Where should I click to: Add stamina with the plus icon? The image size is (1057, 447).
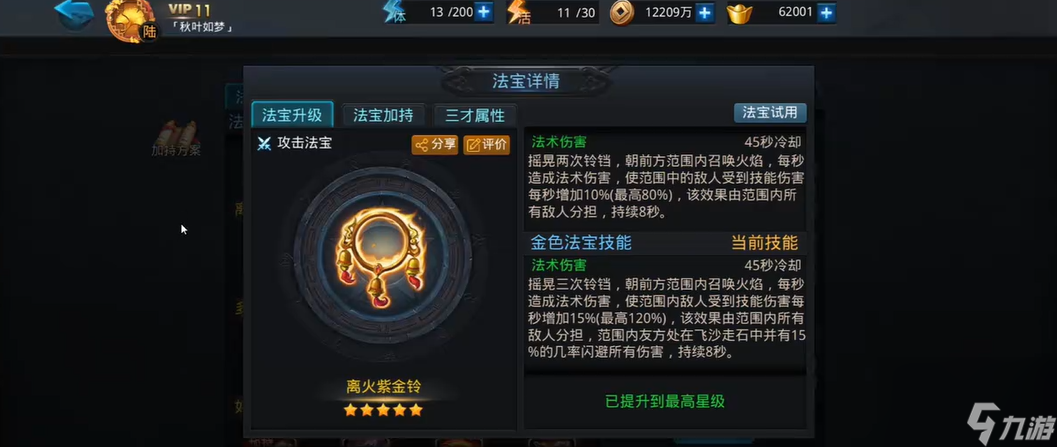click(483, 12)
